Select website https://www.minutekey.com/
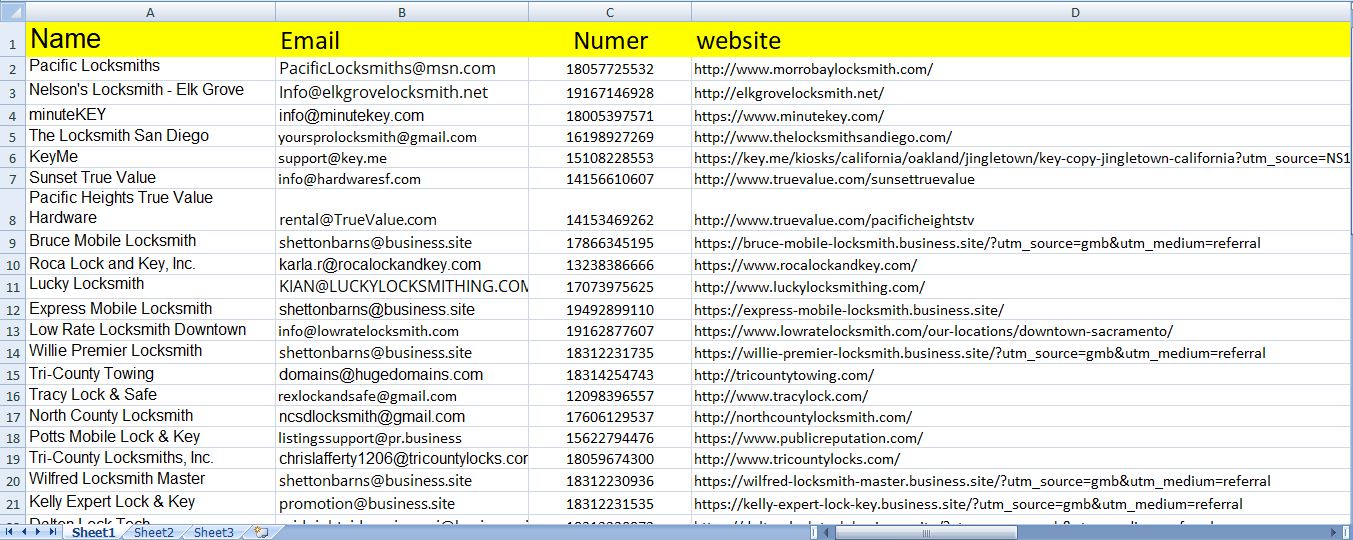 click(1022, 115)
